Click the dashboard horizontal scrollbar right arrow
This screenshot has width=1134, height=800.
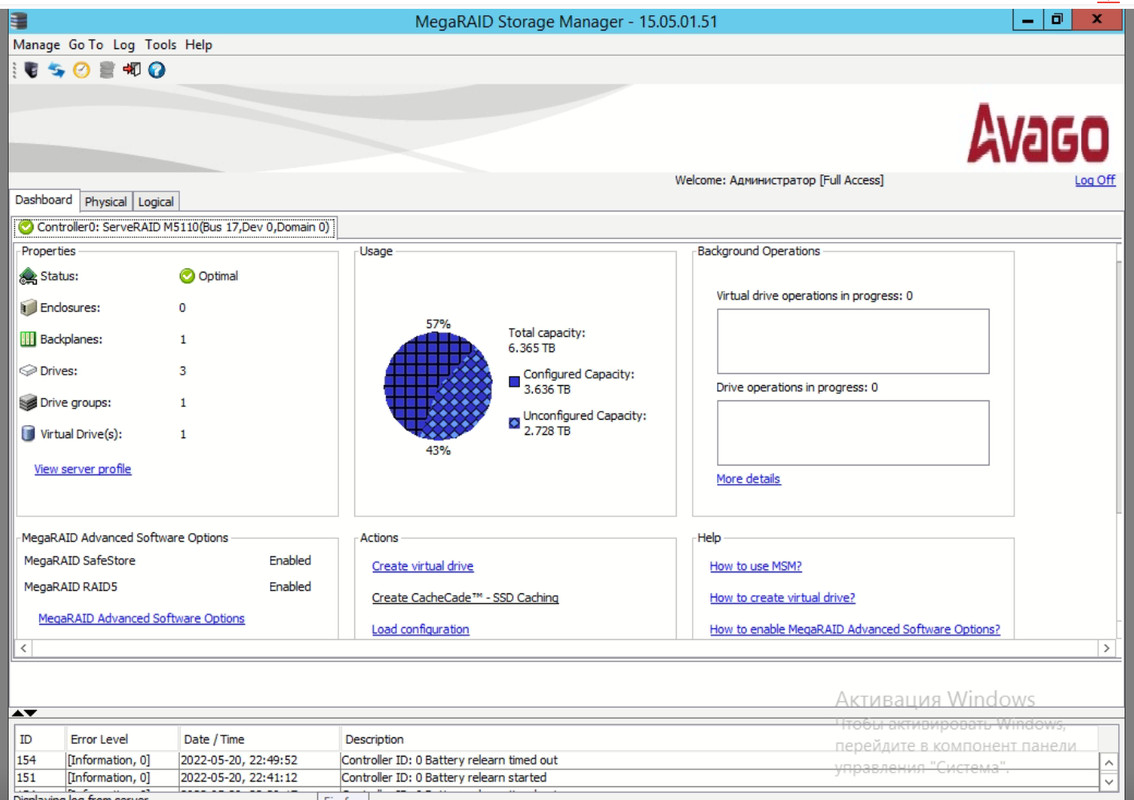coord(1107,648)
